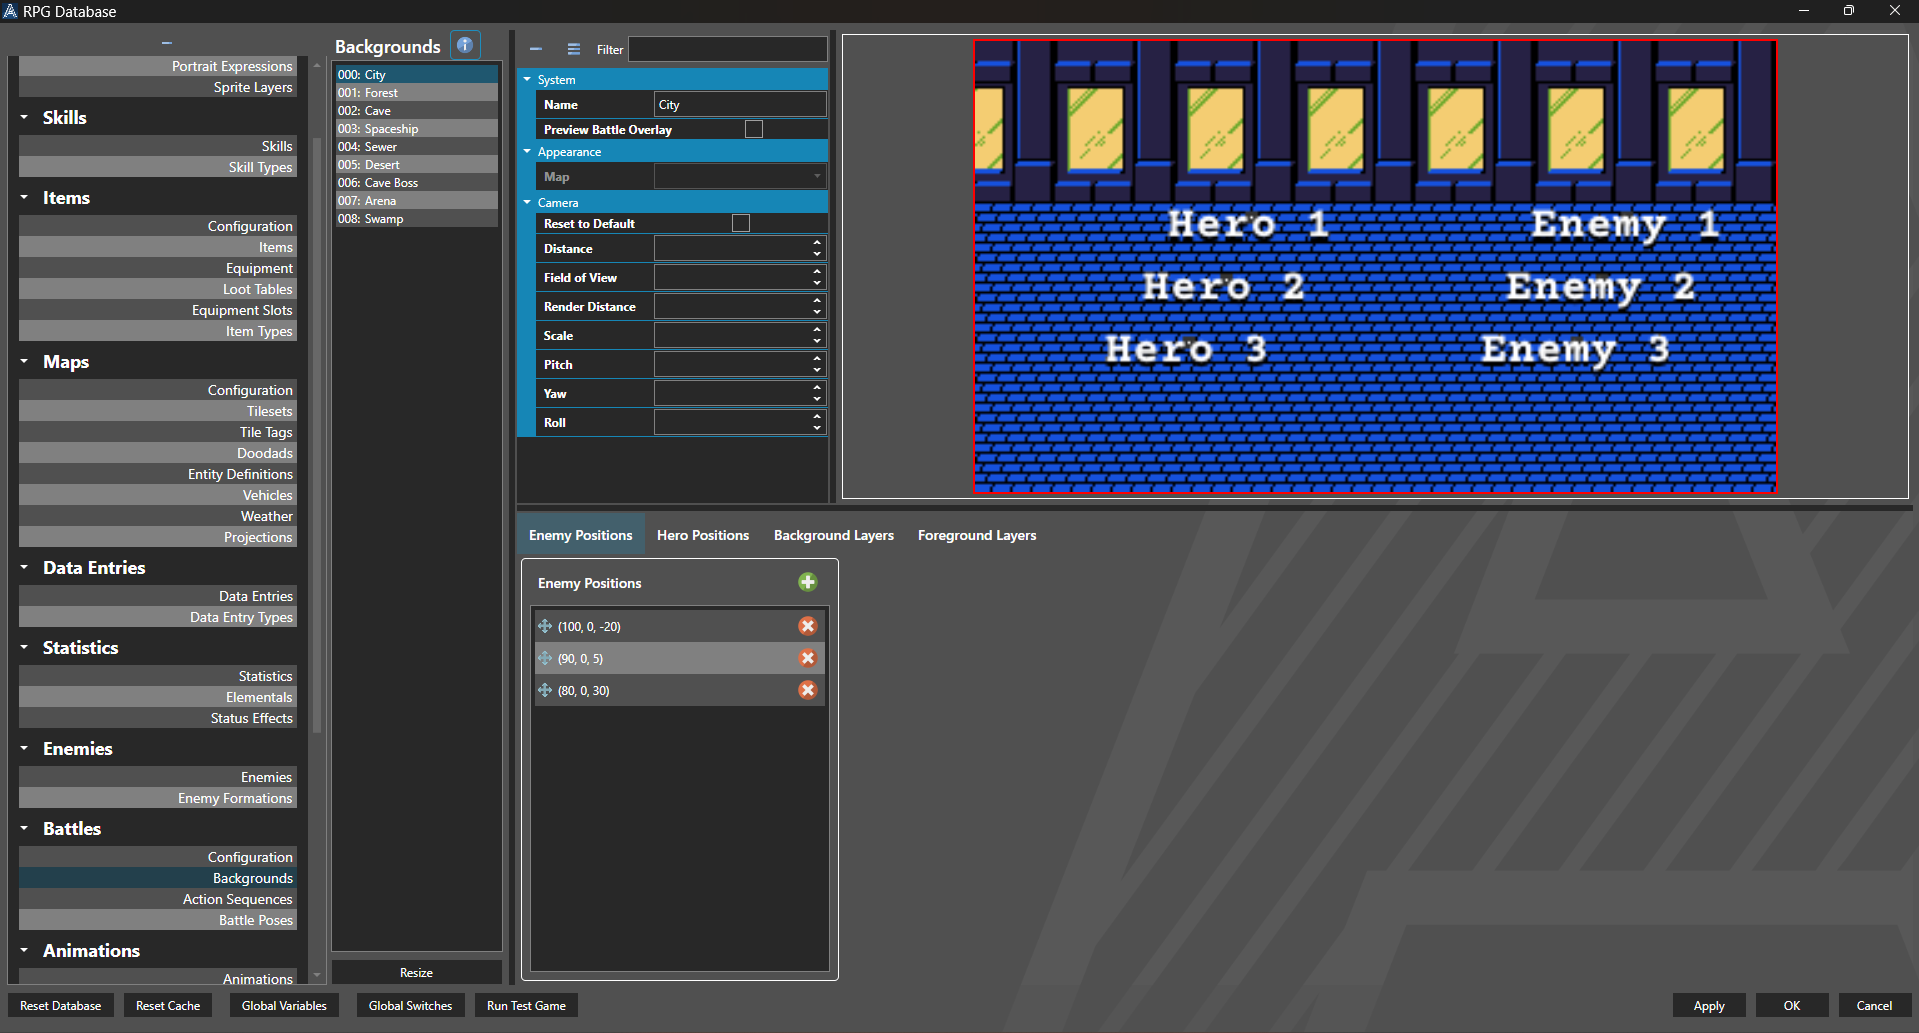Open the Map dropdown
This screenshot has height=1033, width=1919.
(740, 177)
